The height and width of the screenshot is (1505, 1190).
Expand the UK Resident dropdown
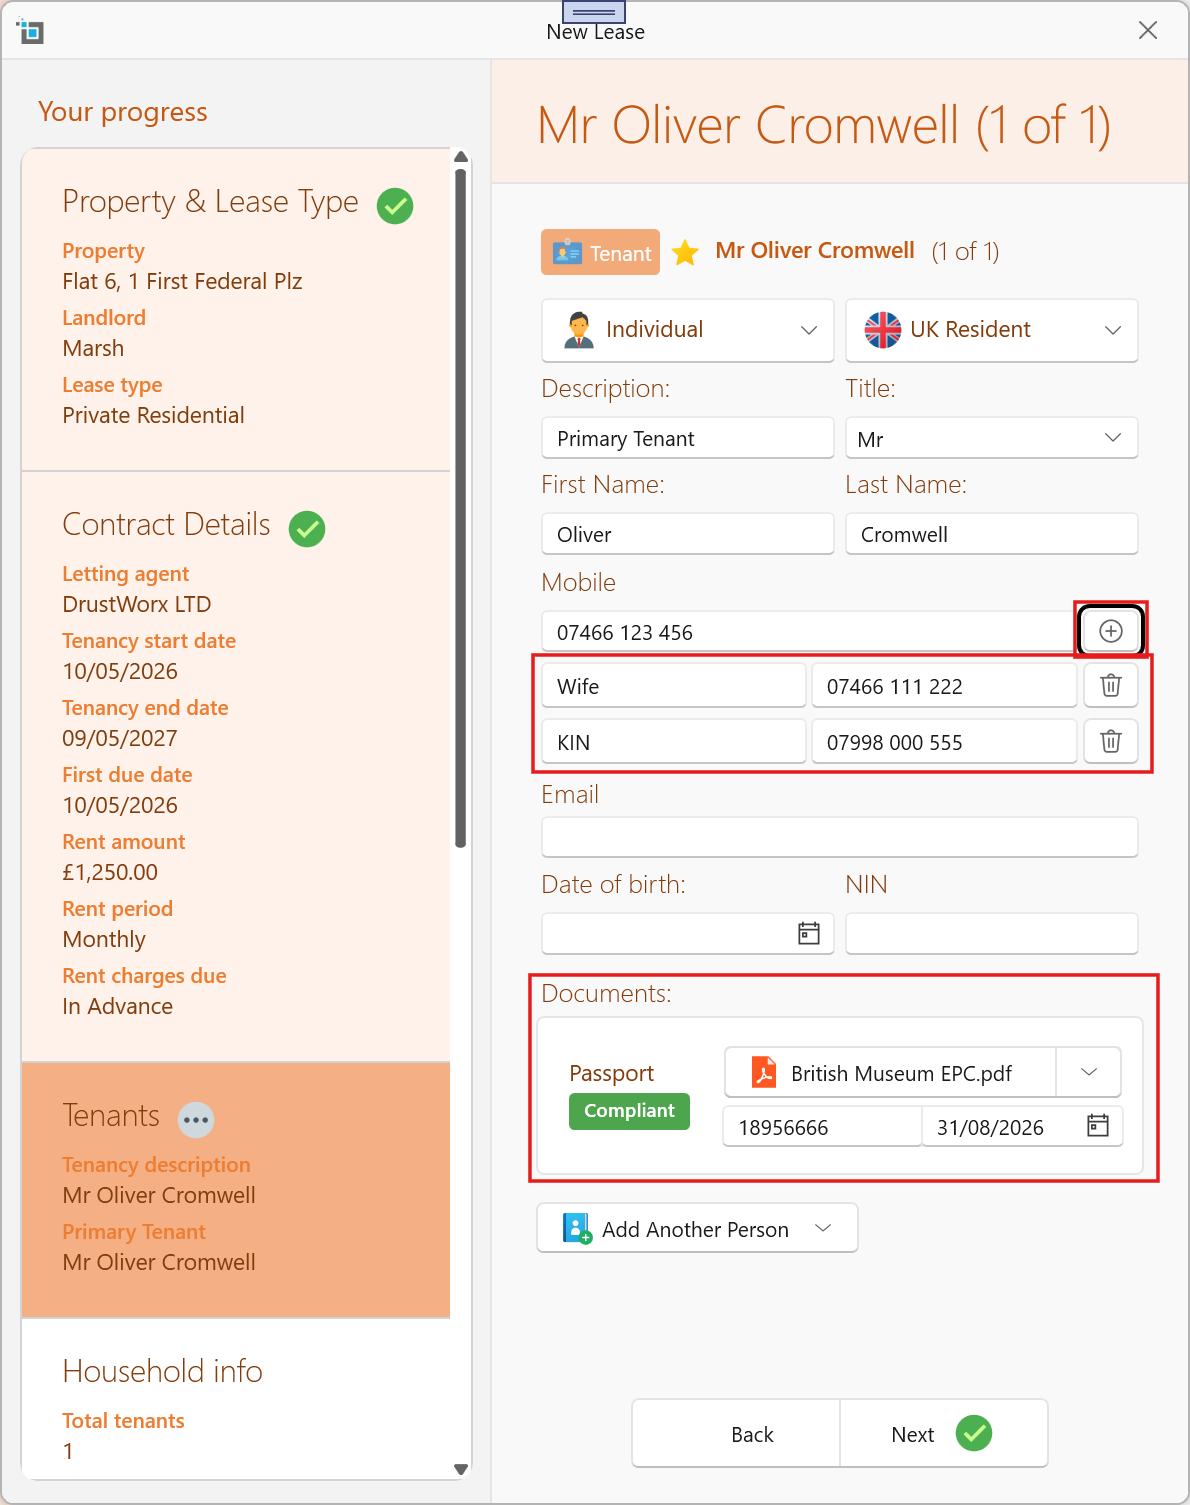(992, 330)
